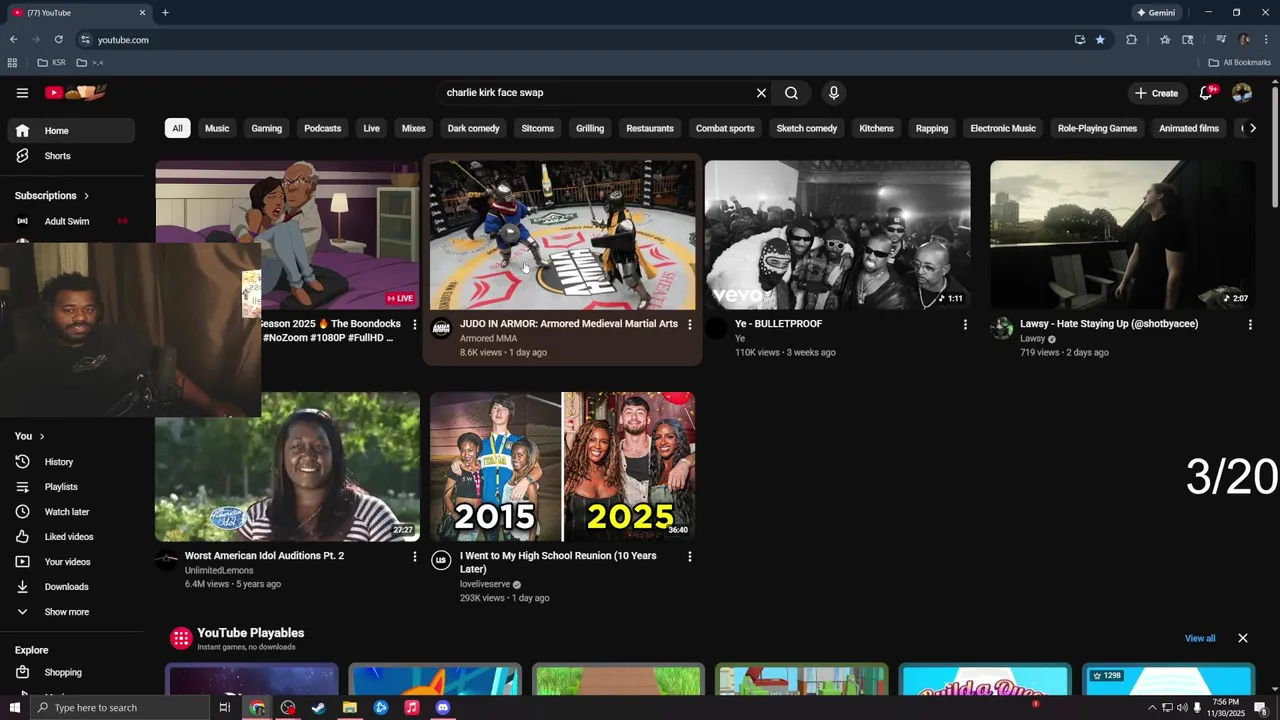Open a new Chrome tab
This screenshot has height=720, width=1280.
165,13
